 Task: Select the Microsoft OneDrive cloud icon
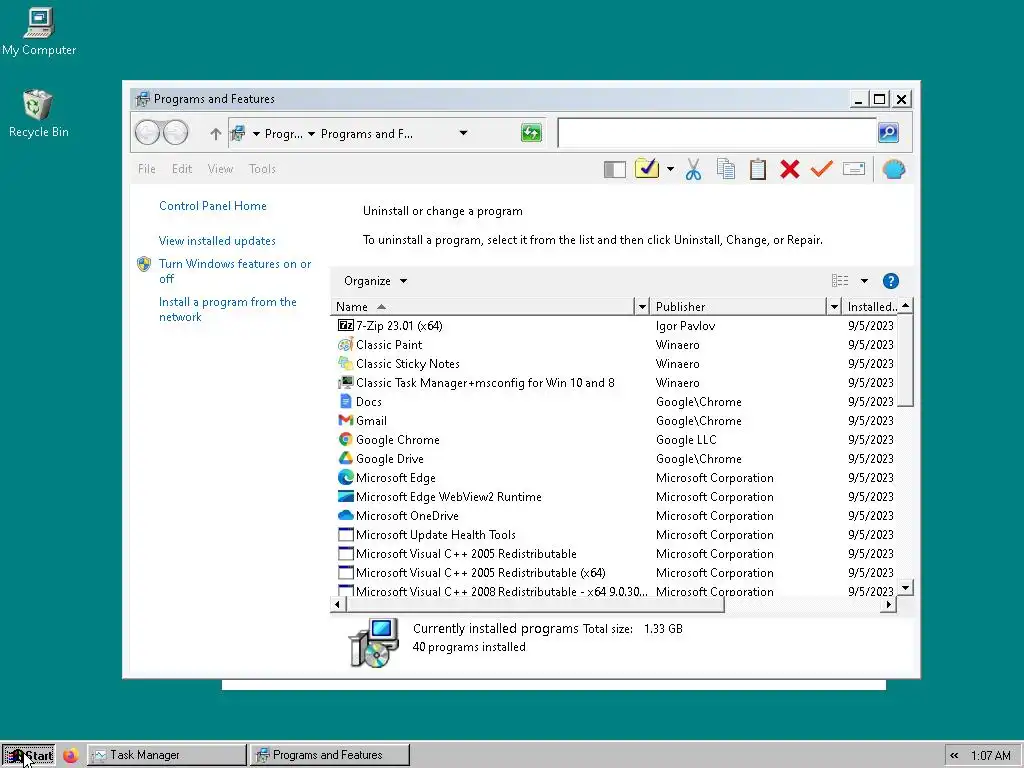click(x=345, y=515)
